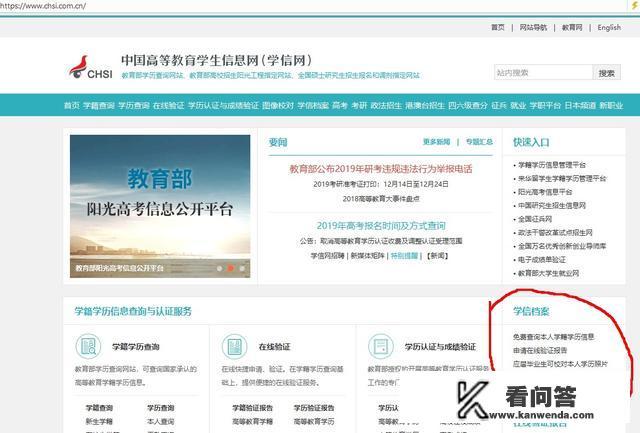Open 阳光高考信息平台 in 快速入口

click(x=545, y=192)
